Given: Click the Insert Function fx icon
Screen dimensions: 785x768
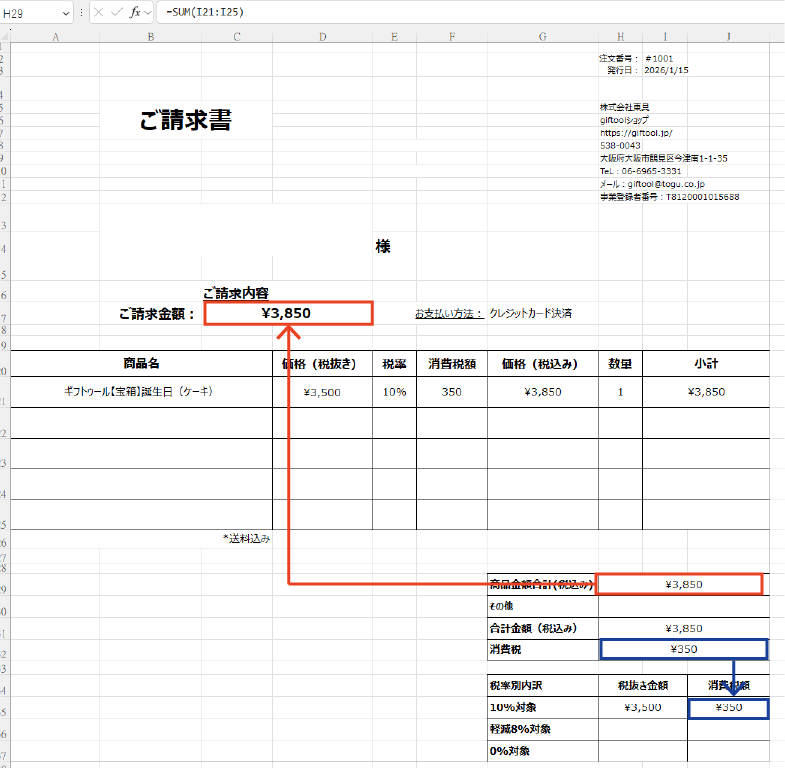Looking at the screenshot, I should point(134,12).
